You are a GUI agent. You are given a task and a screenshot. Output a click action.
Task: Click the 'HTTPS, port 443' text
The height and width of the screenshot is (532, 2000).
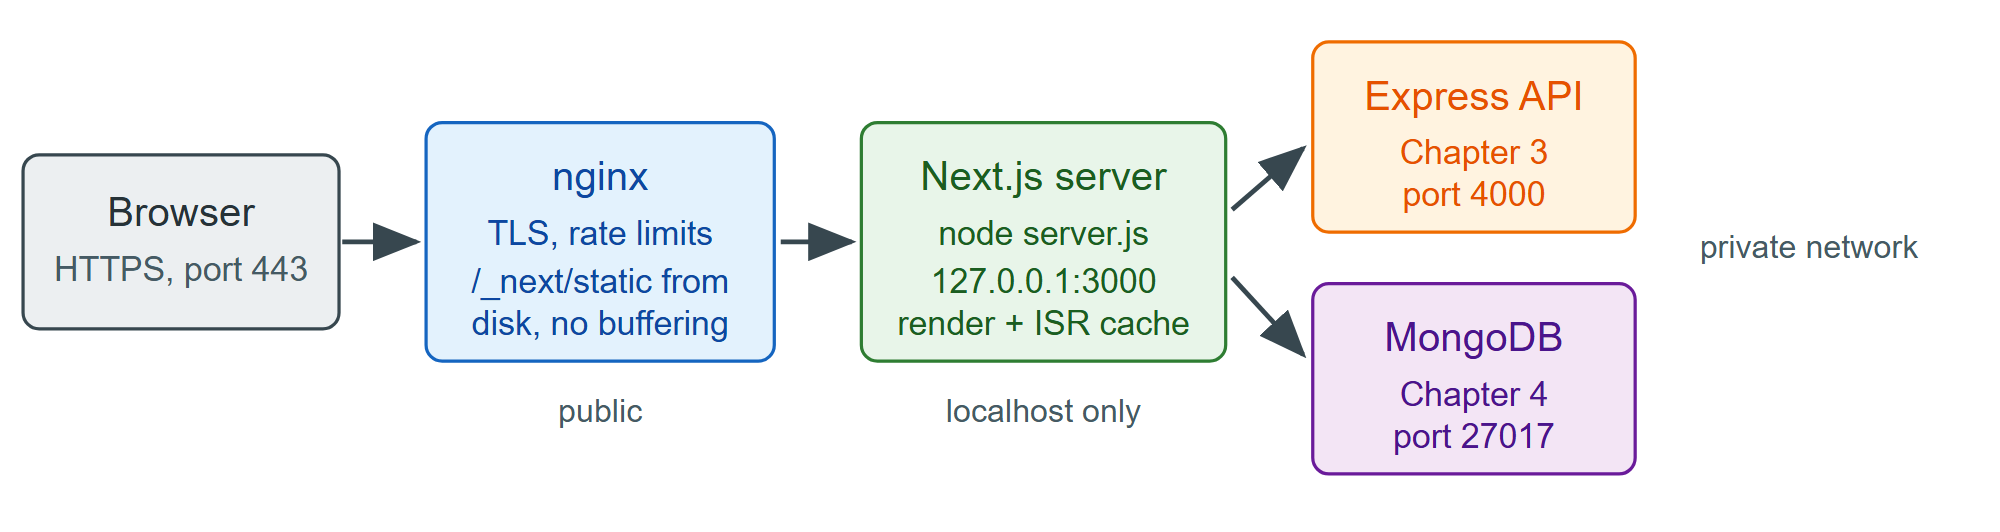click(x=181, y=269)
